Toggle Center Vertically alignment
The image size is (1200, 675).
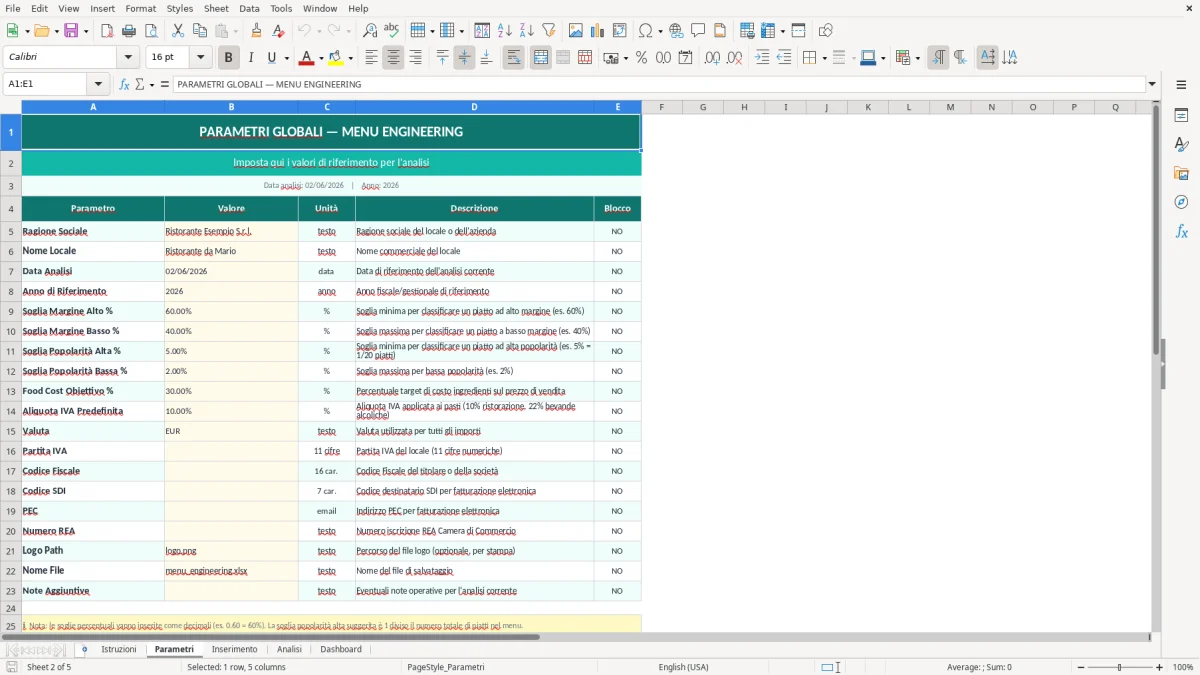[x=464, y=58]
